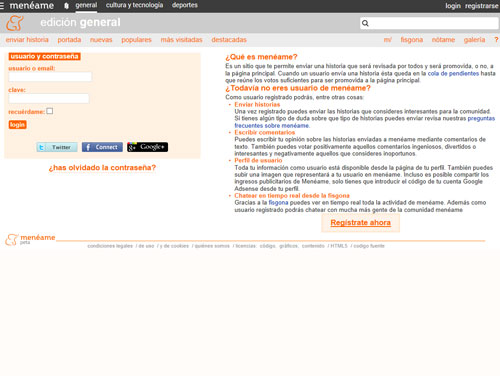500x376 pixels.
Task: Open código license footer link
Action: [267, 246]
